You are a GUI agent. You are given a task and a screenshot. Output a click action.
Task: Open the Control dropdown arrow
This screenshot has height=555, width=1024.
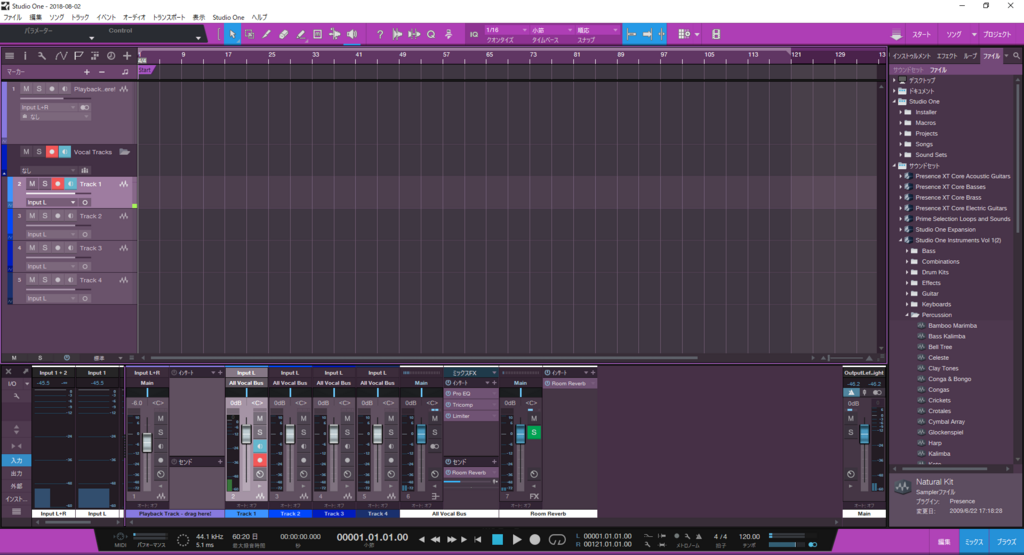click(x=198, y=38)
